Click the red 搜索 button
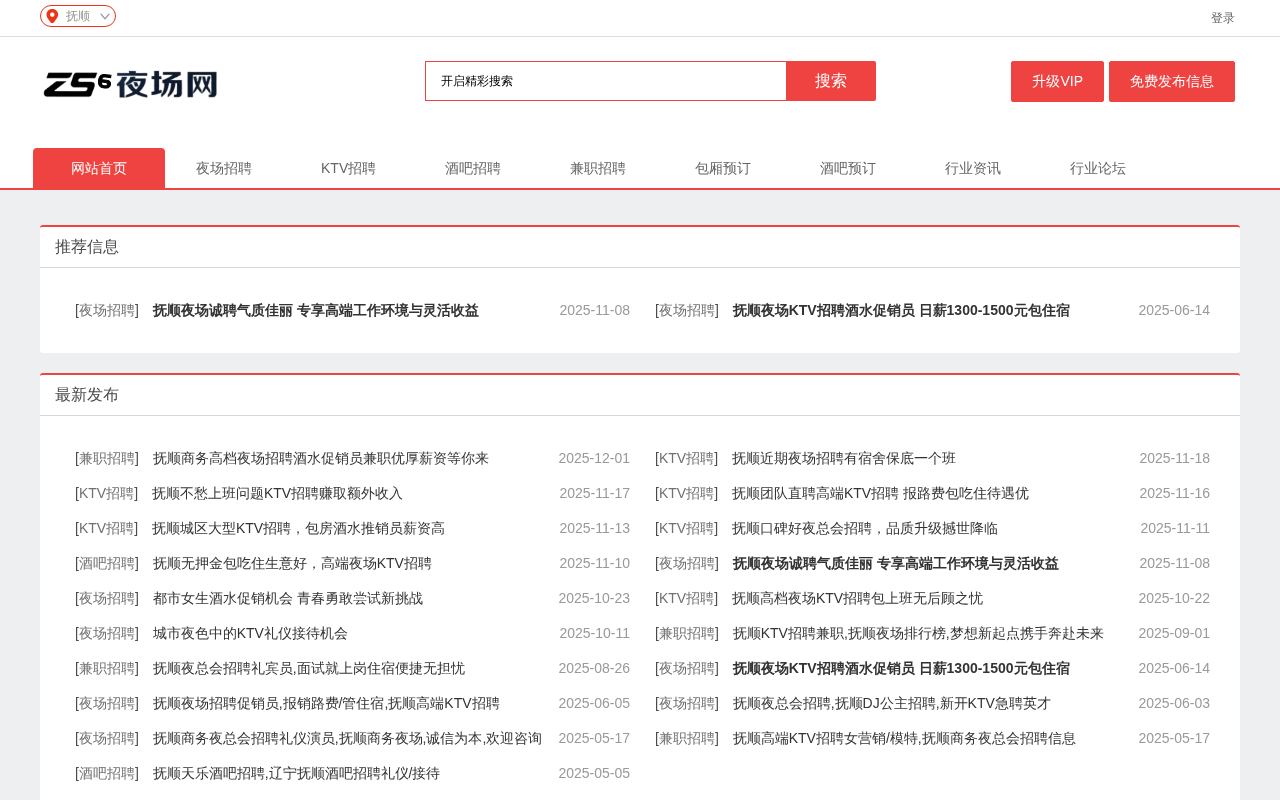This screenshot has height=800, width=1280. coord(831,81)
